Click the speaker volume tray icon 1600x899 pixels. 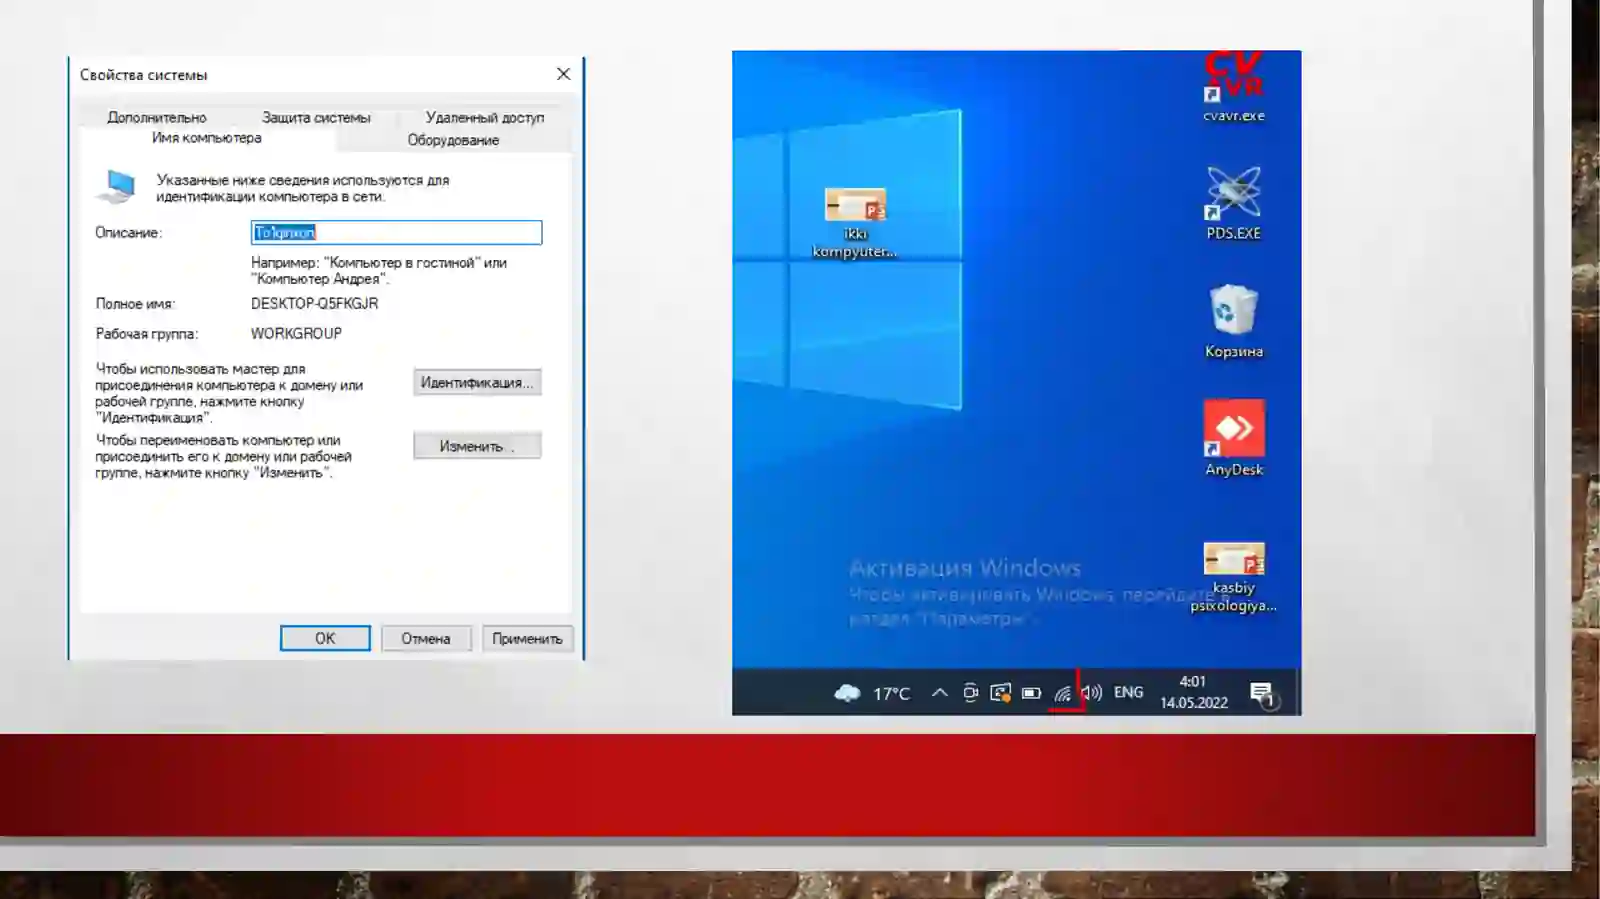click(x=1092, y=693)
